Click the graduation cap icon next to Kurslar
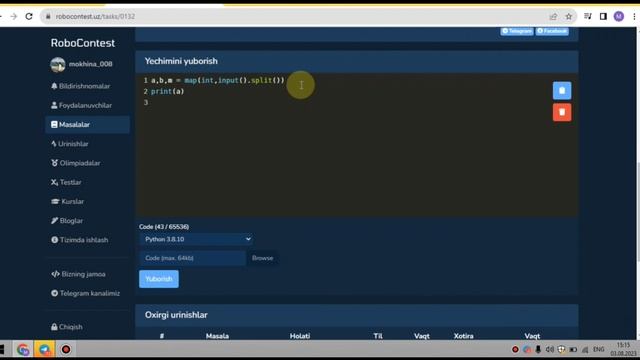 tap(55, 201)
